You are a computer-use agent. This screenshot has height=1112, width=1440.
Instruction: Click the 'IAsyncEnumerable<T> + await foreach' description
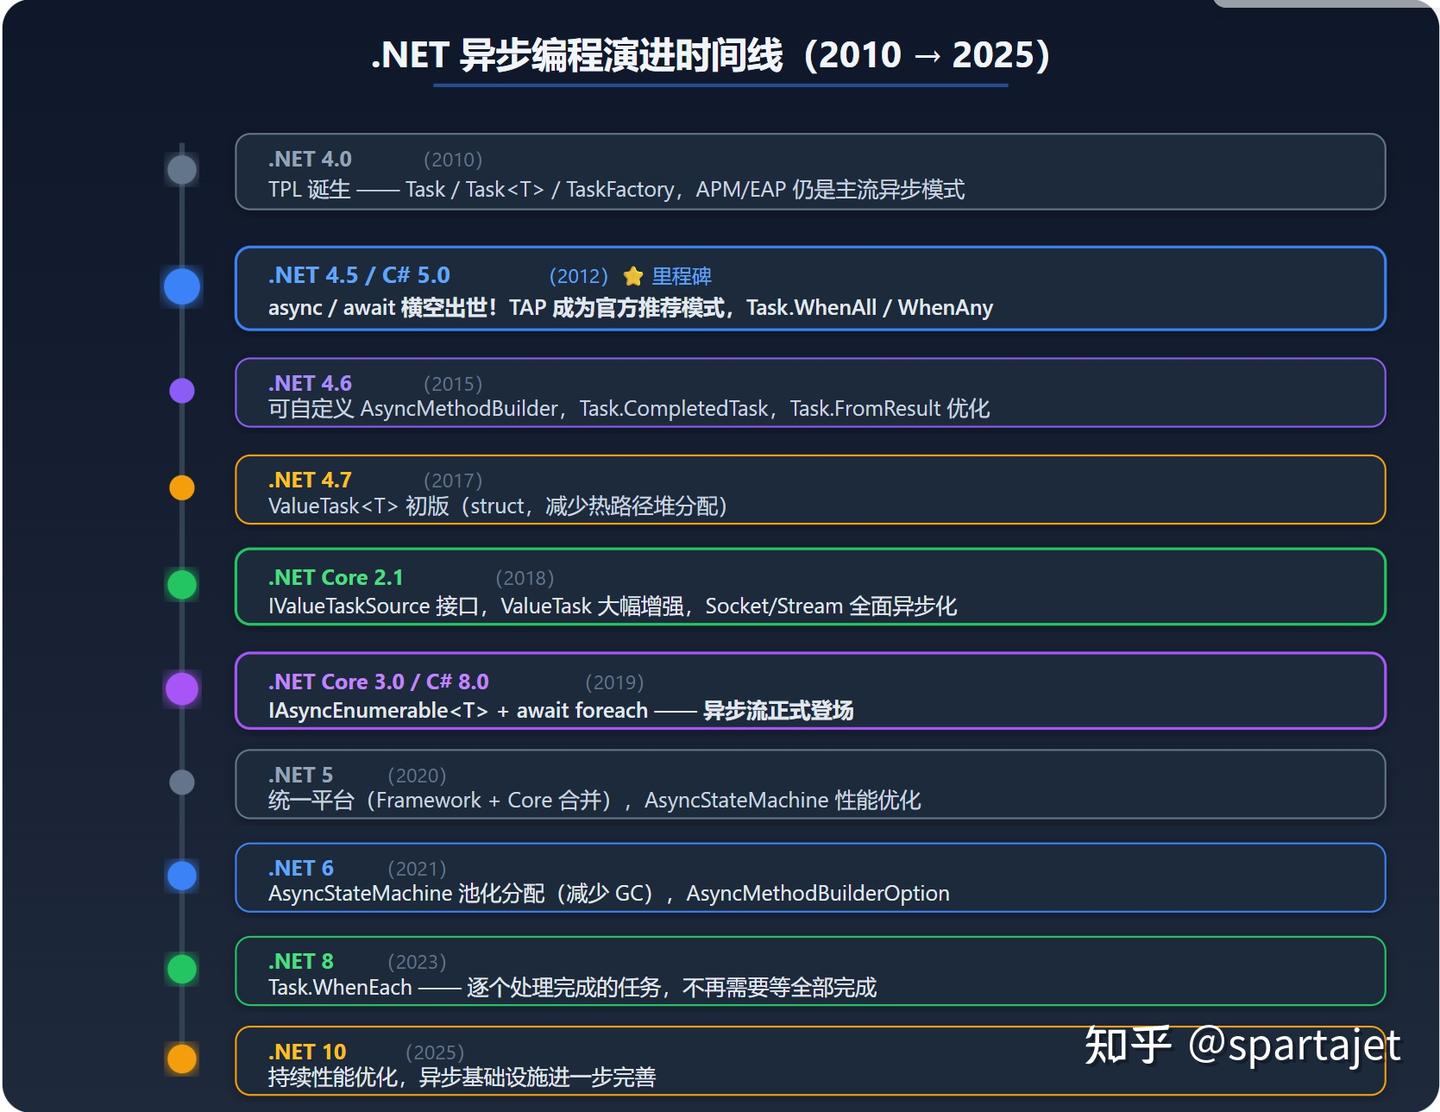(561, 710)
